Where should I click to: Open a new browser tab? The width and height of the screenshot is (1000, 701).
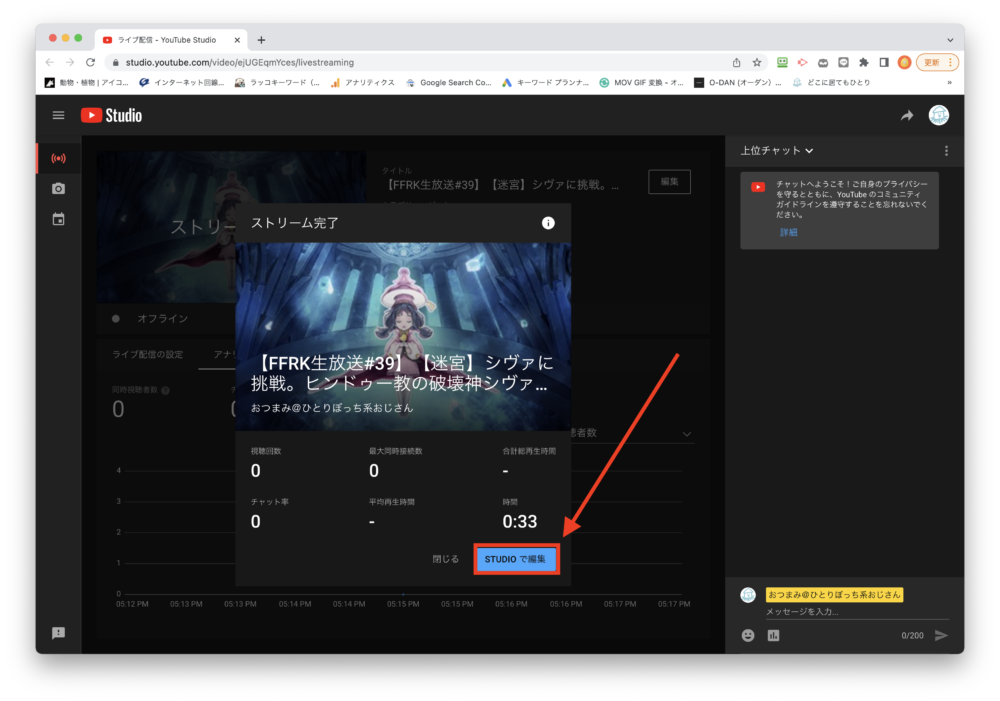tap(261, 40)
